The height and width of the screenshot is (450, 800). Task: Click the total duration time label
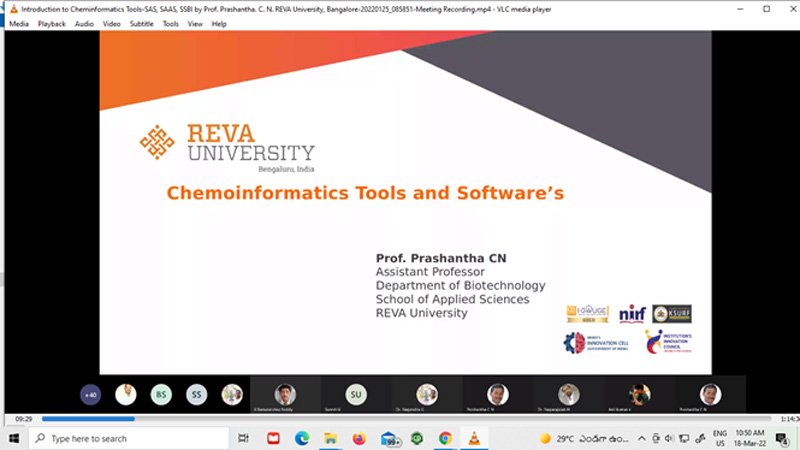(x=790, y=419)
